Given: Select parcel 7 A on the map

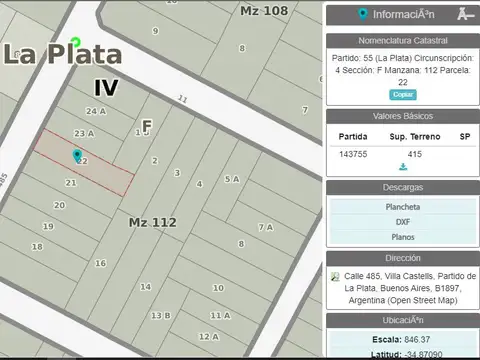Looking at the screenshot, I should coord(266,227).
